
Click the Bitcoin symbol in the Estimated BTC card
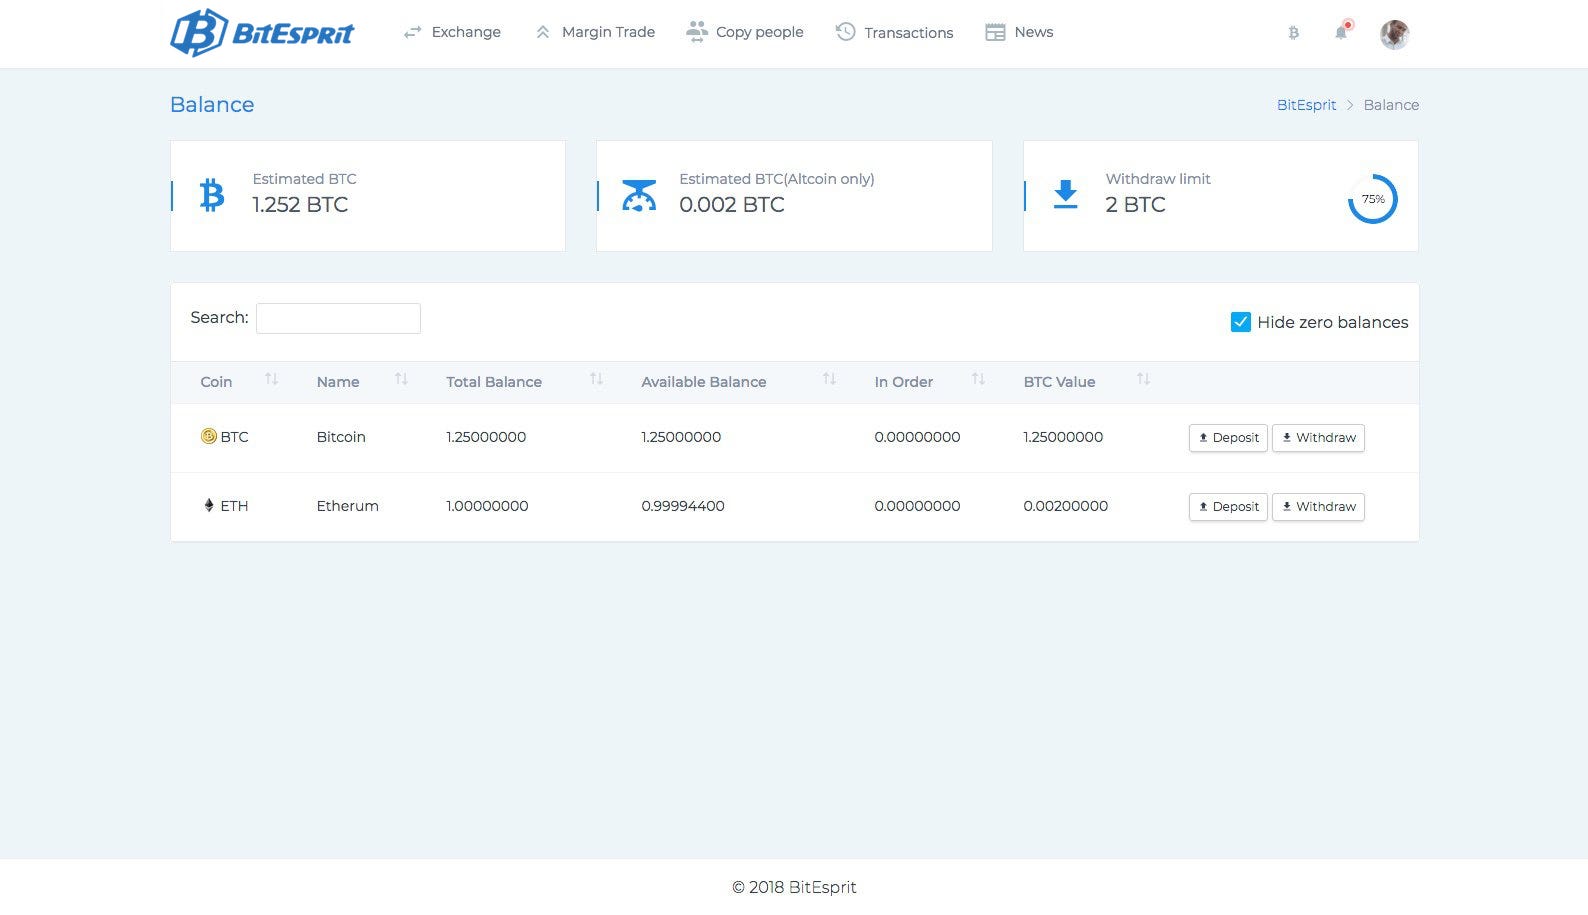click(212, 195)
